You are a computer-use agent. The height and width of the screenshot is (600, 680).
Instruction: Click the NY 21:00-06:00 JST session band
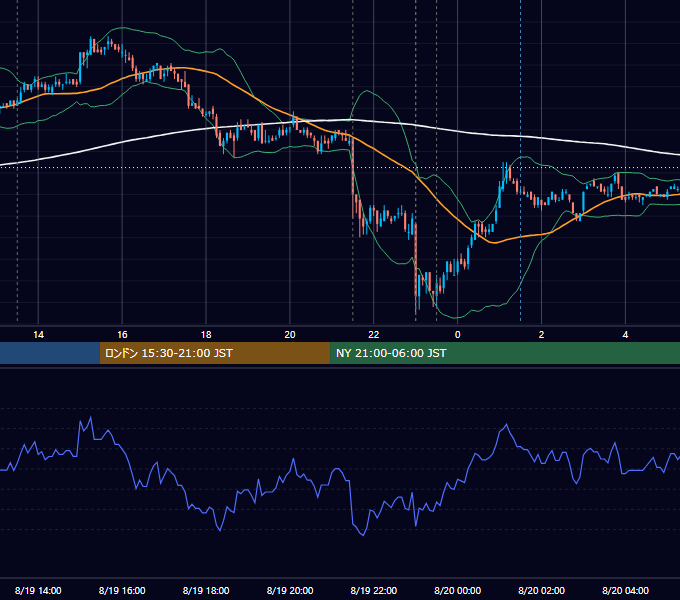tap(505, 353)
